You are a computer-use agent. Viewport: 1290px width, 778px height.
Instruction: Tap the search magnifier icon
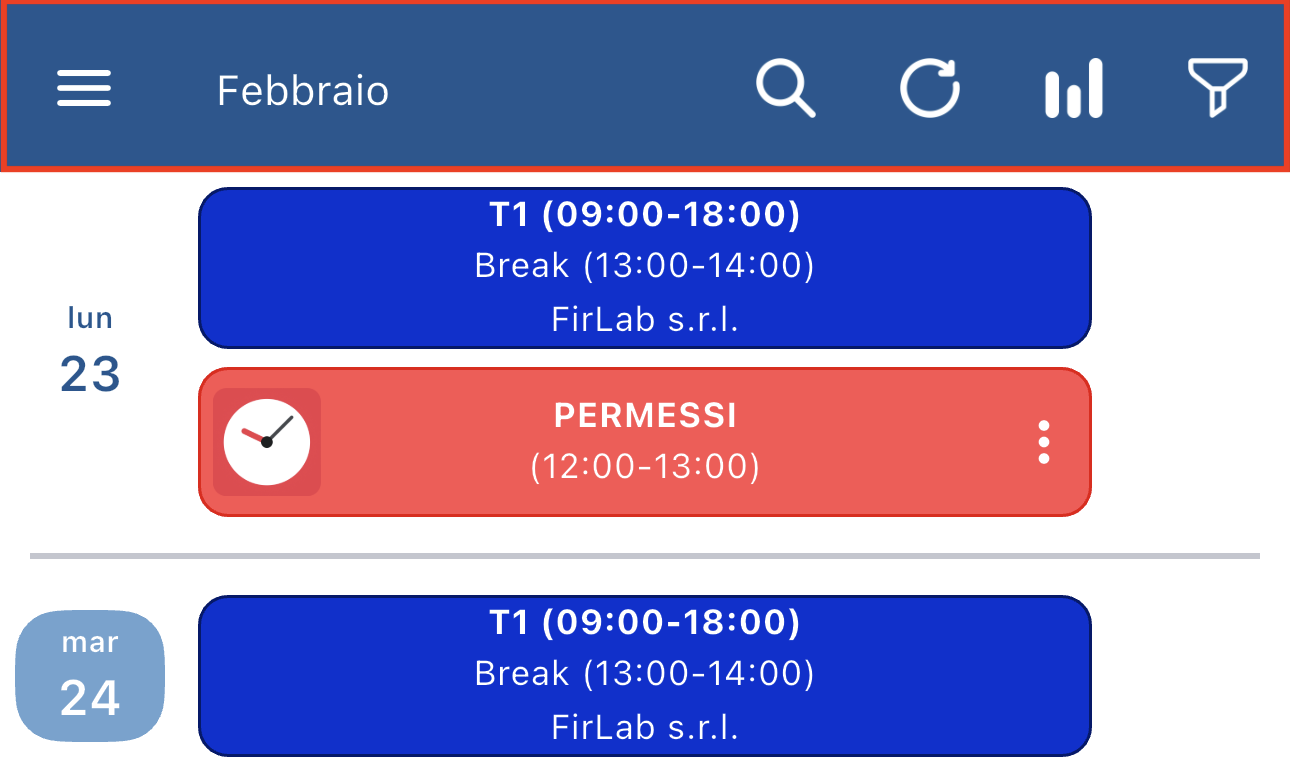click(785, 89)
